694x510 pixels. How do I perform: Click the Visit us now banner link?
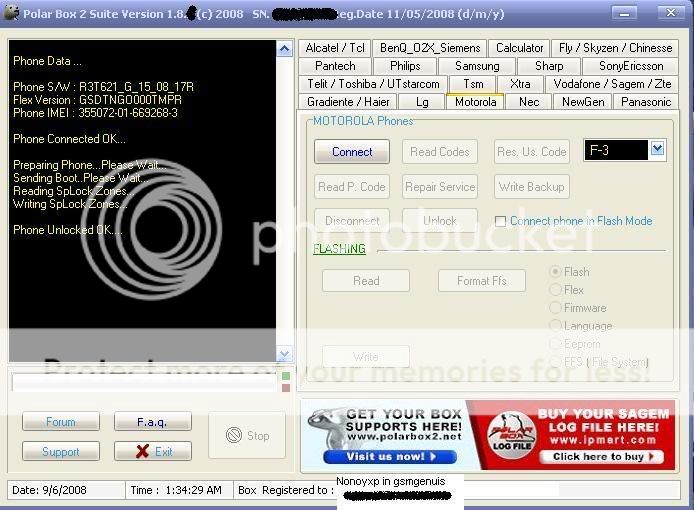[x=390, y=456]
